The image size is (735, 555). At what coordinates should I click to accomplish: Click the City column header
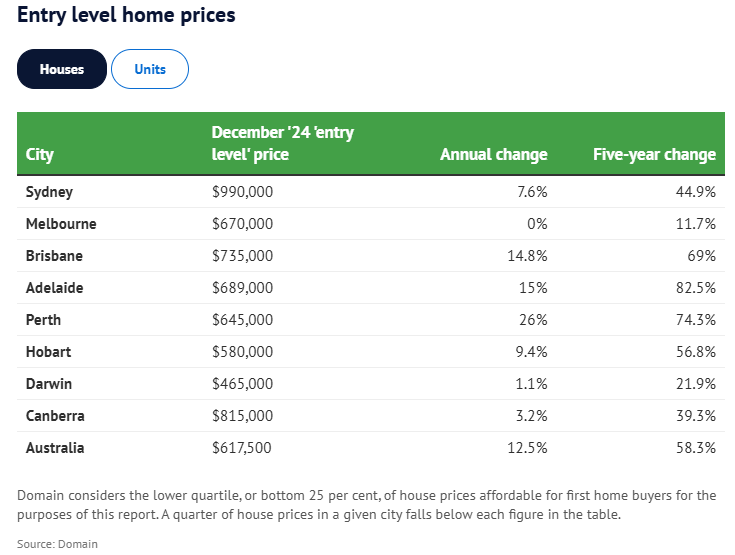point(40,155)
